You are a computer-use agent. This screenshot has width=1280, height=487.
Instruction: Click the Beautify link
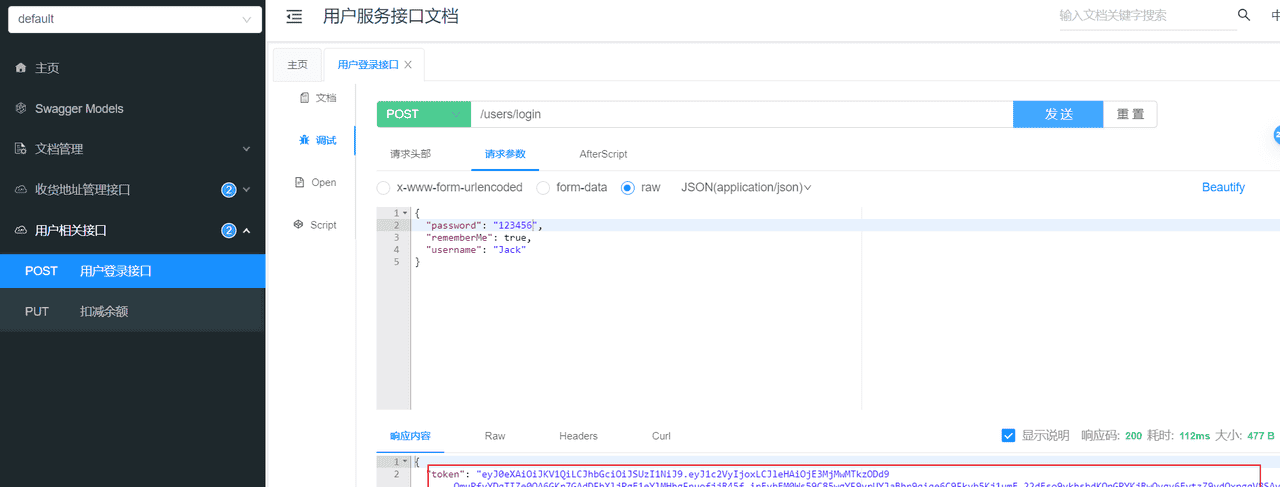click(1223, 187)
